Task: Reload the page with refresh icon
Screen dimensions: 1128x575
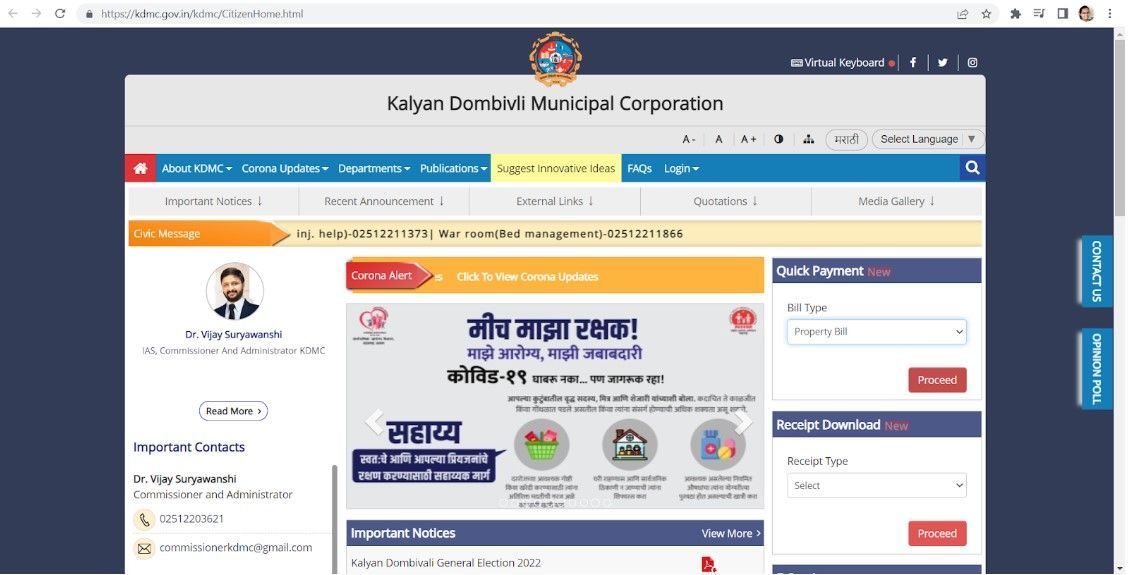Action: tap(60, 14)
